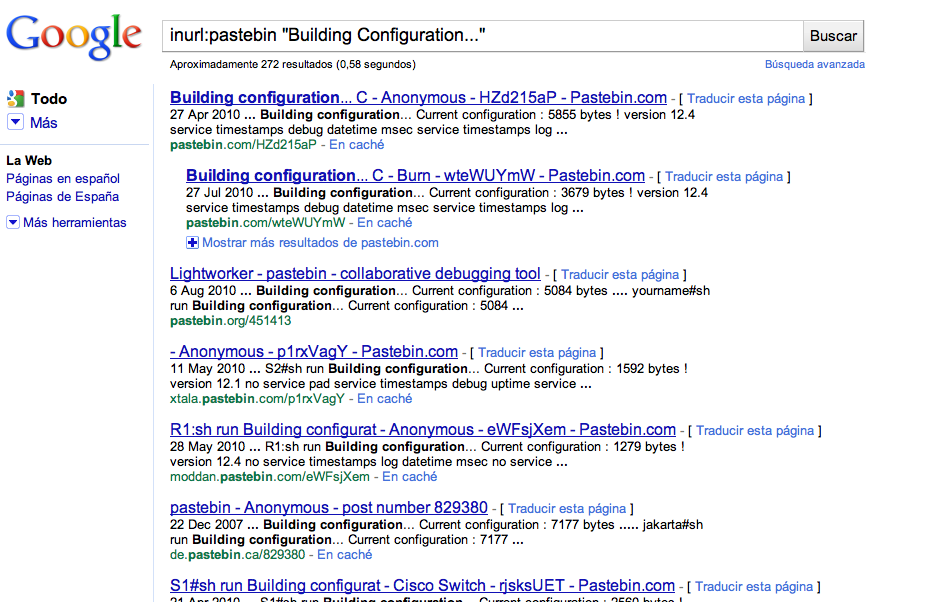Expand the Más dropdown arrow
This screenshot has width=937, height=602.
click(x=15, y=123)
